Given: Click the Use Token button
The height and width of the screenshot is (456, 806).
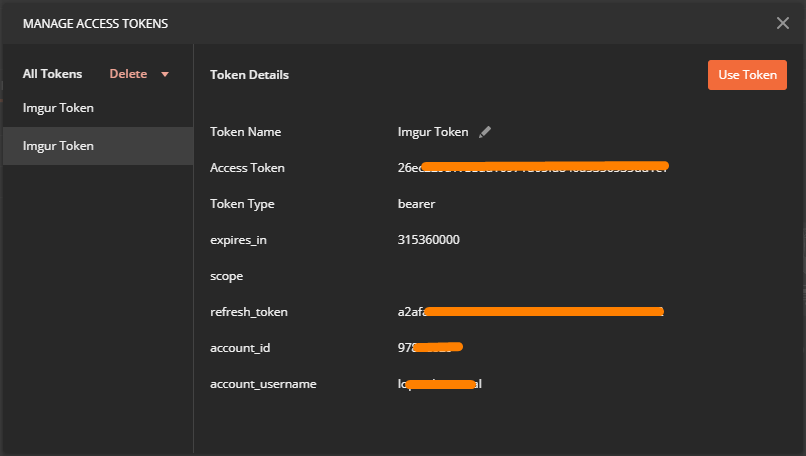Looking at the screenshot, I should pyautogui.click(x=747, y=75).
